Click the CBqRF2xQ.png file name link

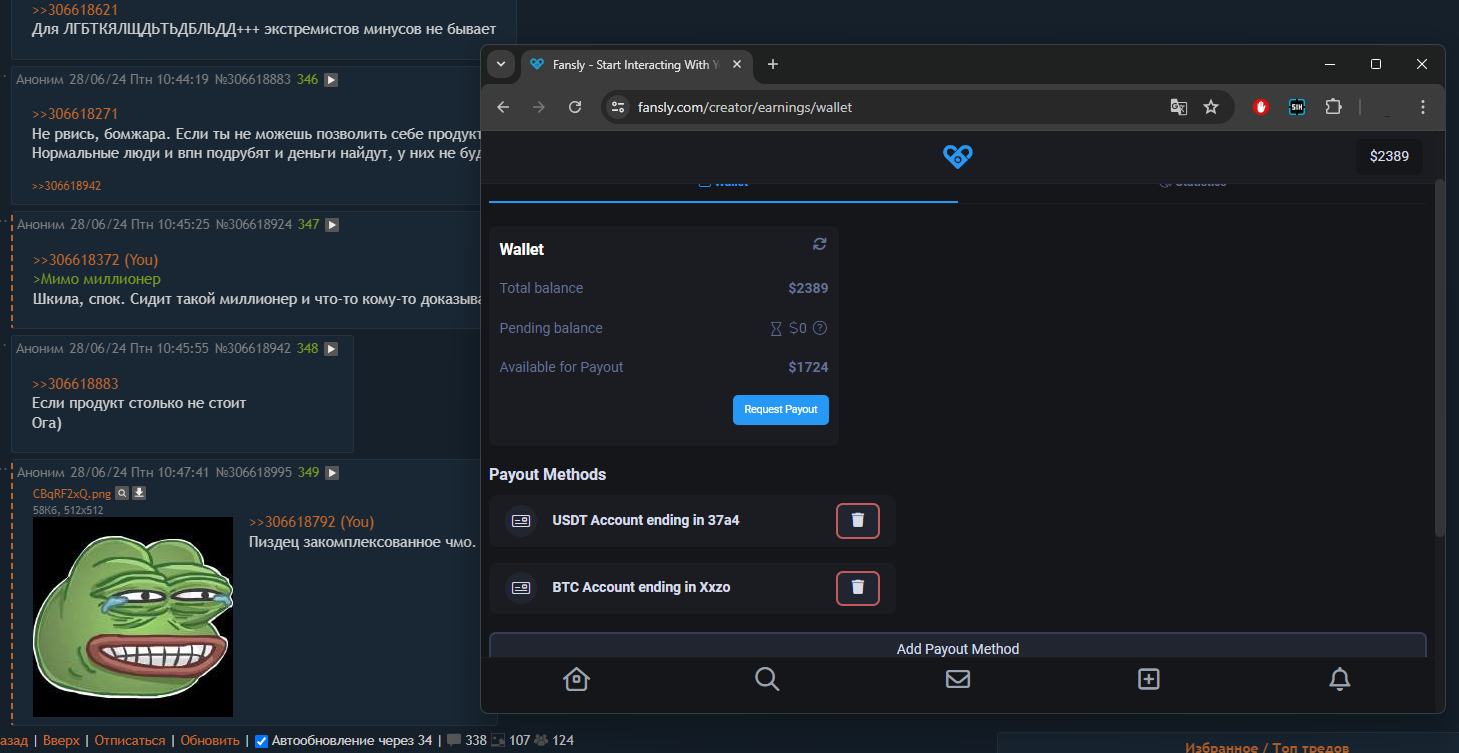pos(71,493)
